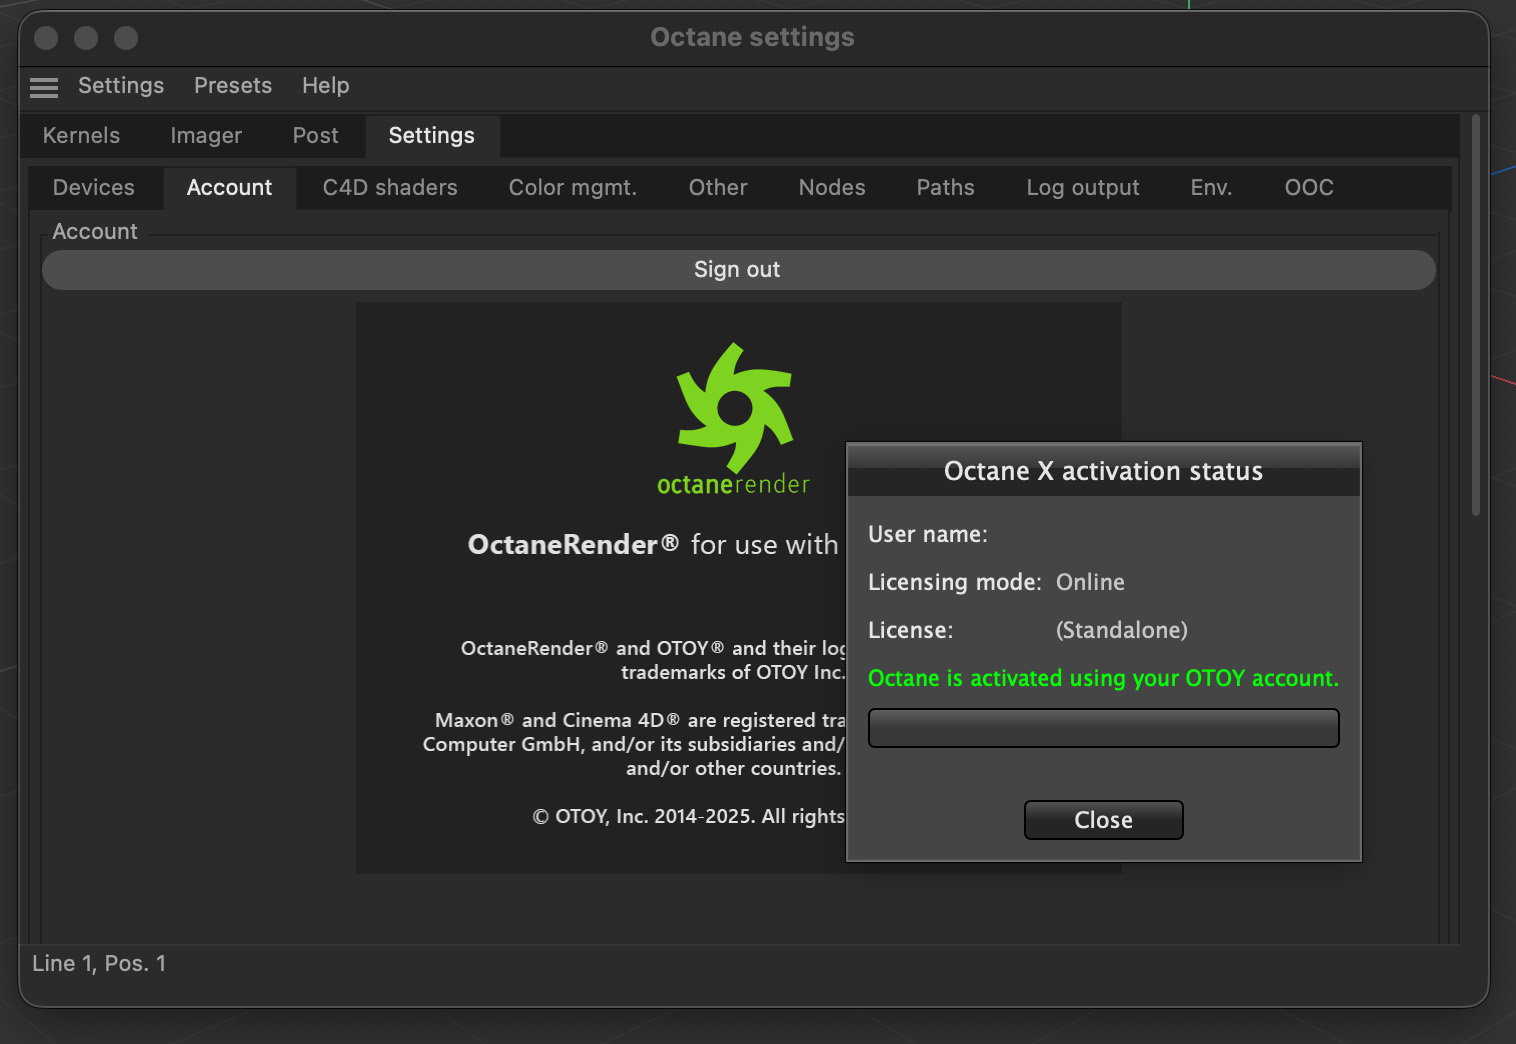Click the empty field in activation dialog
Viewport: 1516px width, 1044px height.
click(1104, 728)
